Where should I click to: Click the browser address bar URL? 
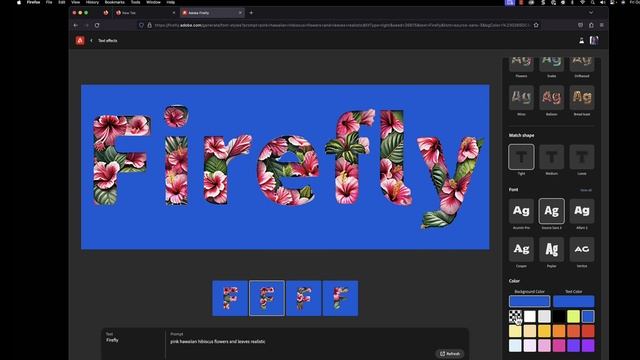coord(342,25)
